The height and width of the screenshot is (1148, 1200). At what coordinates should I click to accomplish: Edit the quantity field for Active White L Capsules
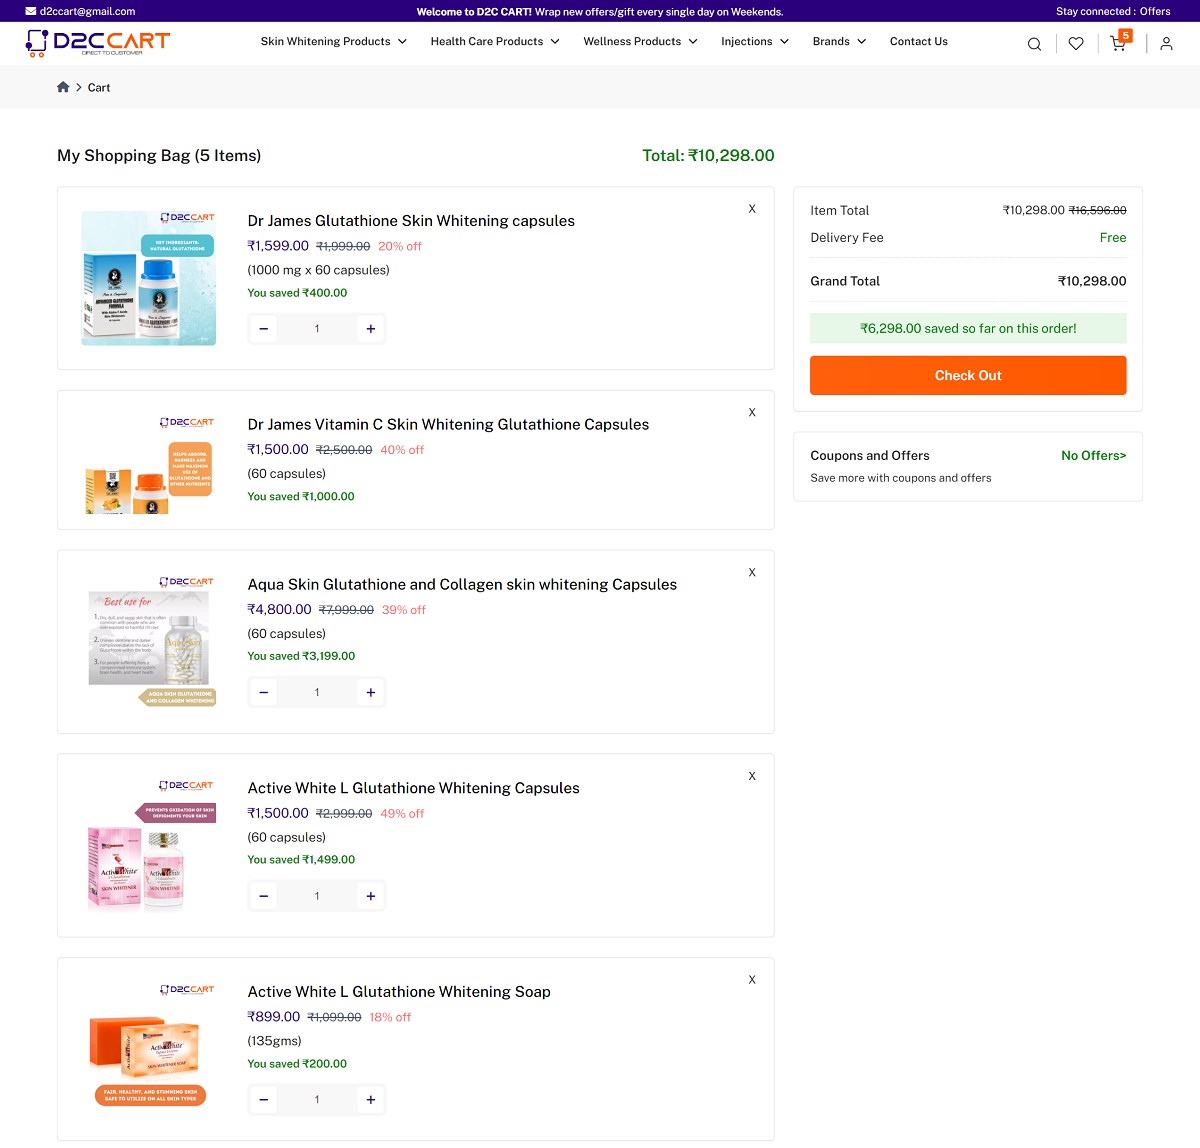pos(316,895)
